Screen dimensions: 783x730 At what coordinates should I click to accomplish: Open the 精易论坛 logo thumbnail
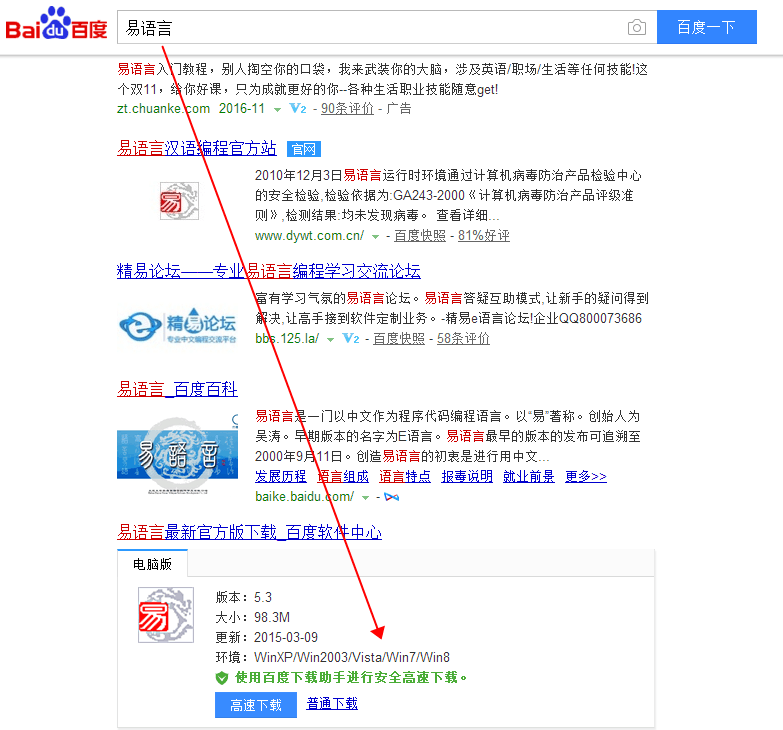click(x=177, y=325)
